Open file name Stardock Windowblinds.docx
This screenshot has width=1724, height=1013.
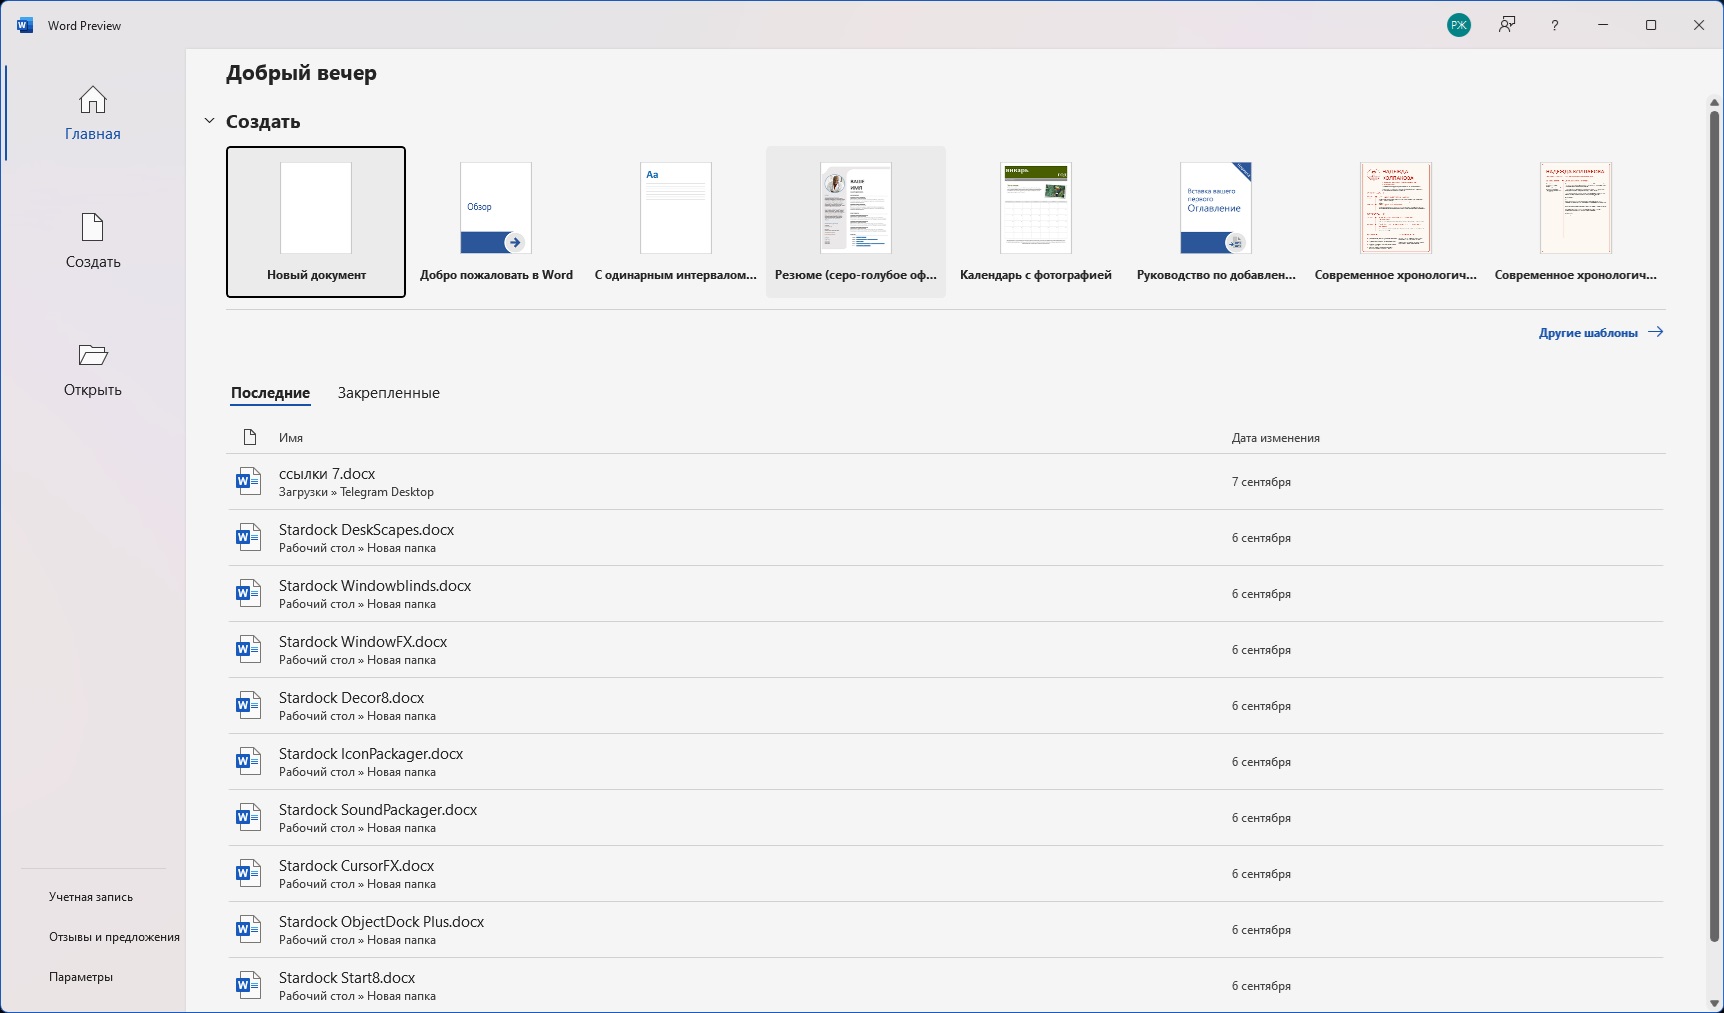click(375, 586)
